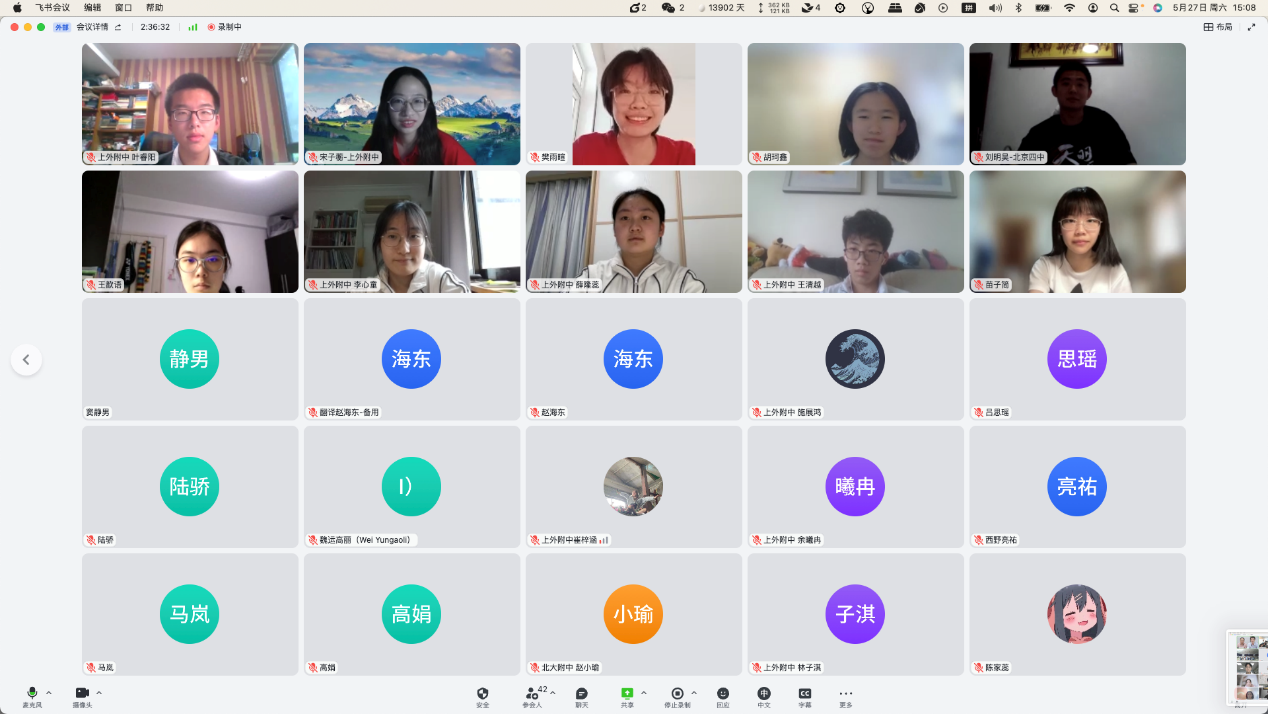Click the meeting timer 2:36:32
Viewport: 1268px width, 714px height.
tap(155, 27)
